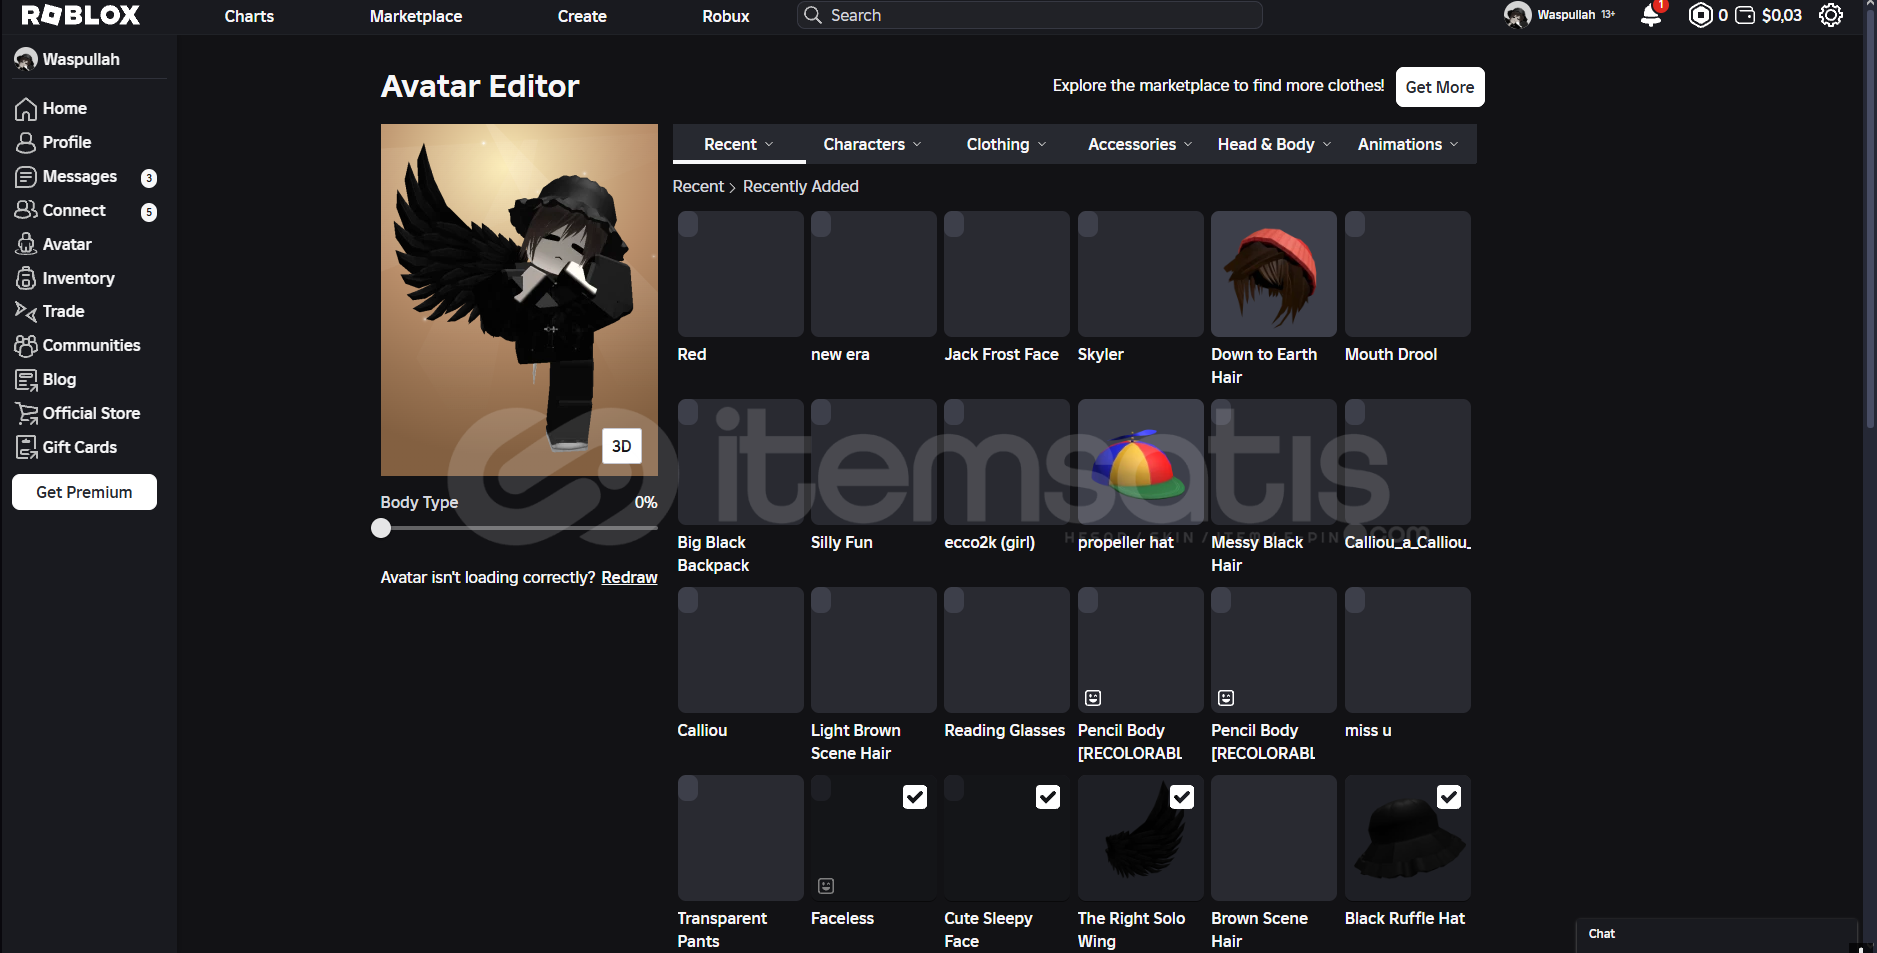Open the notifications bell
The height and width of the screenshot is (953, 1877).
point(1651,15)
